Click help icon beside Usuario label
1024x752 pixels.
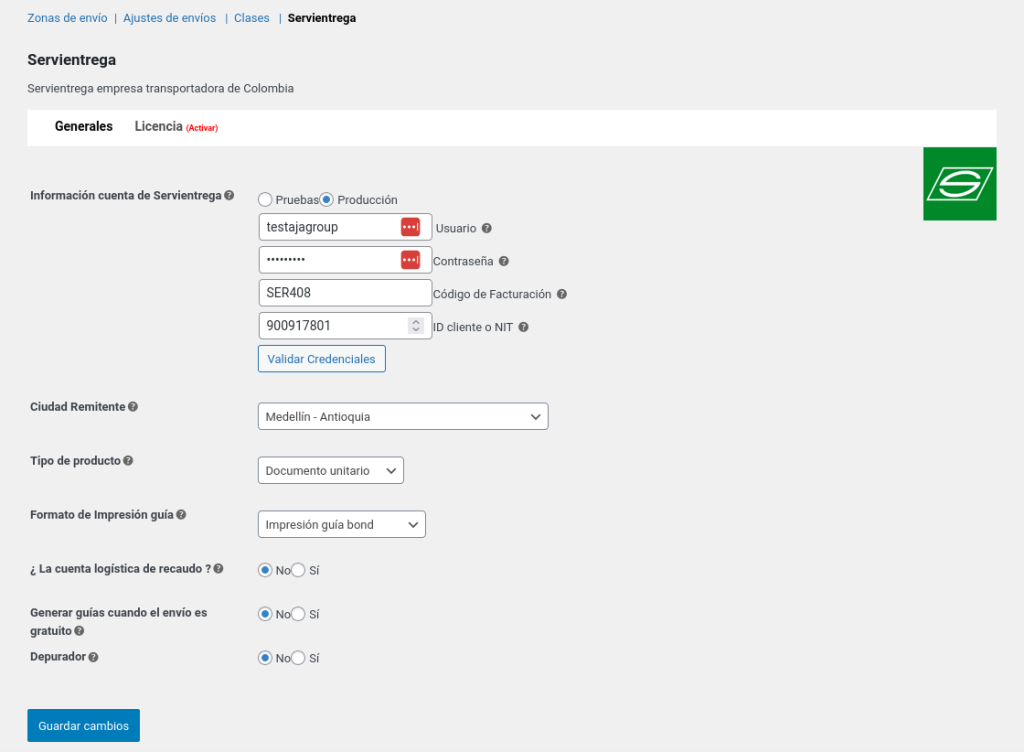pos(487,228)
